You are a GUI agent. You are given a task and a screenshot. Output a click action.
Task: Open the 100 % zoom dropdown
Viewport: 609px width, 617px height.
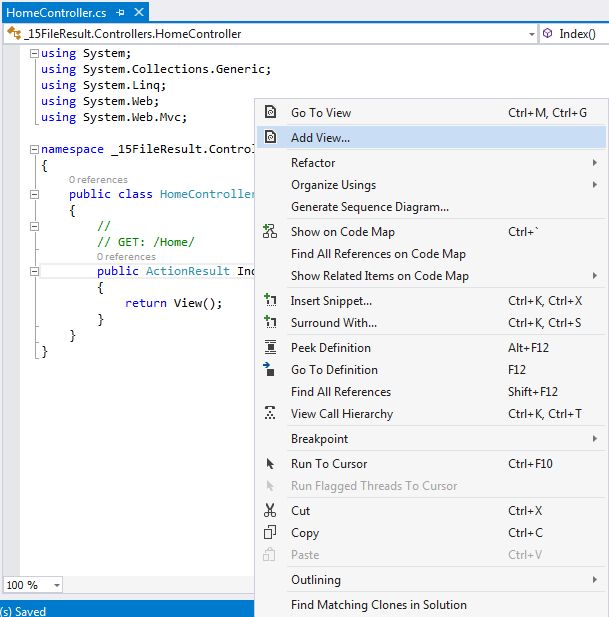pyautogui.click(x=56, y=585)
